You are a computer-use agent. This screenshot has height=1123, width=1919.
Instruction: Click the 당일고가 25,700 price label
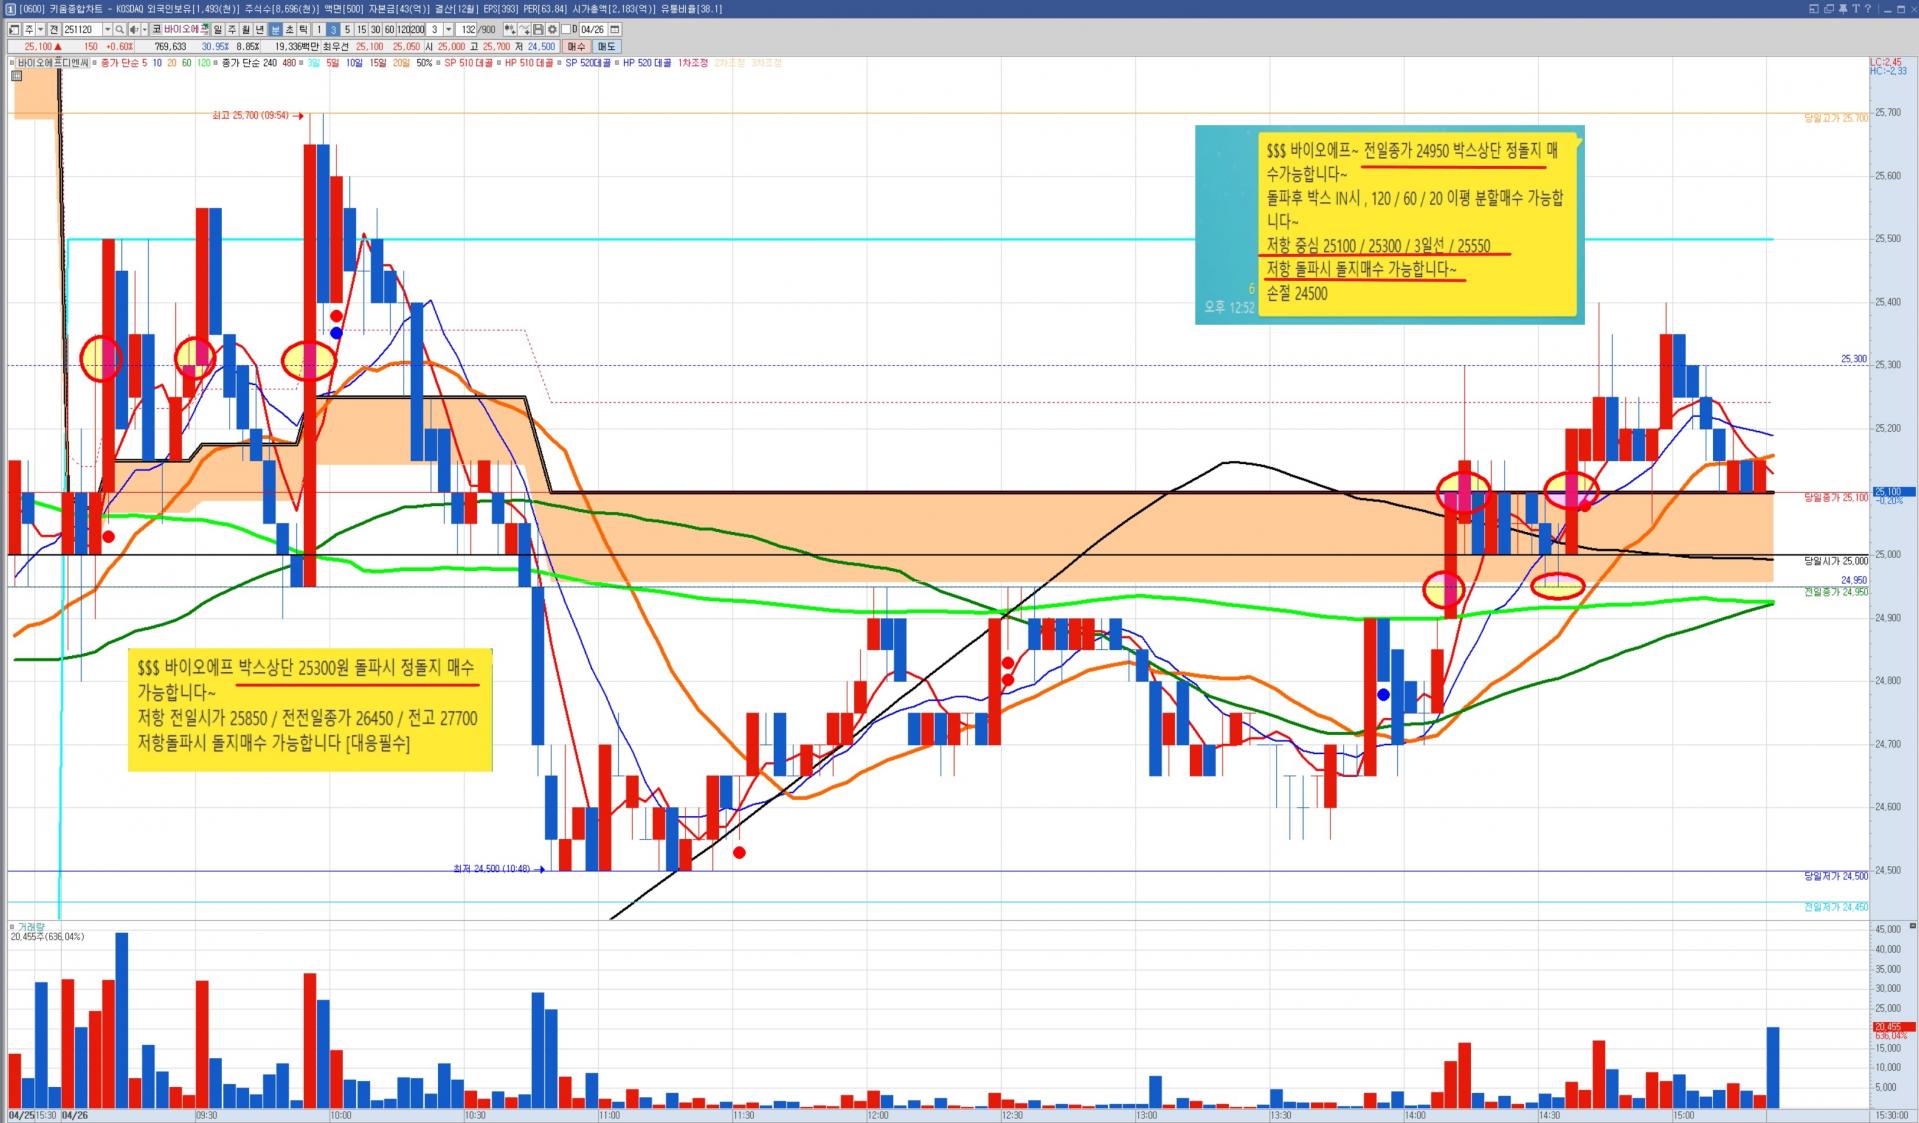[x=1836, y=118]
